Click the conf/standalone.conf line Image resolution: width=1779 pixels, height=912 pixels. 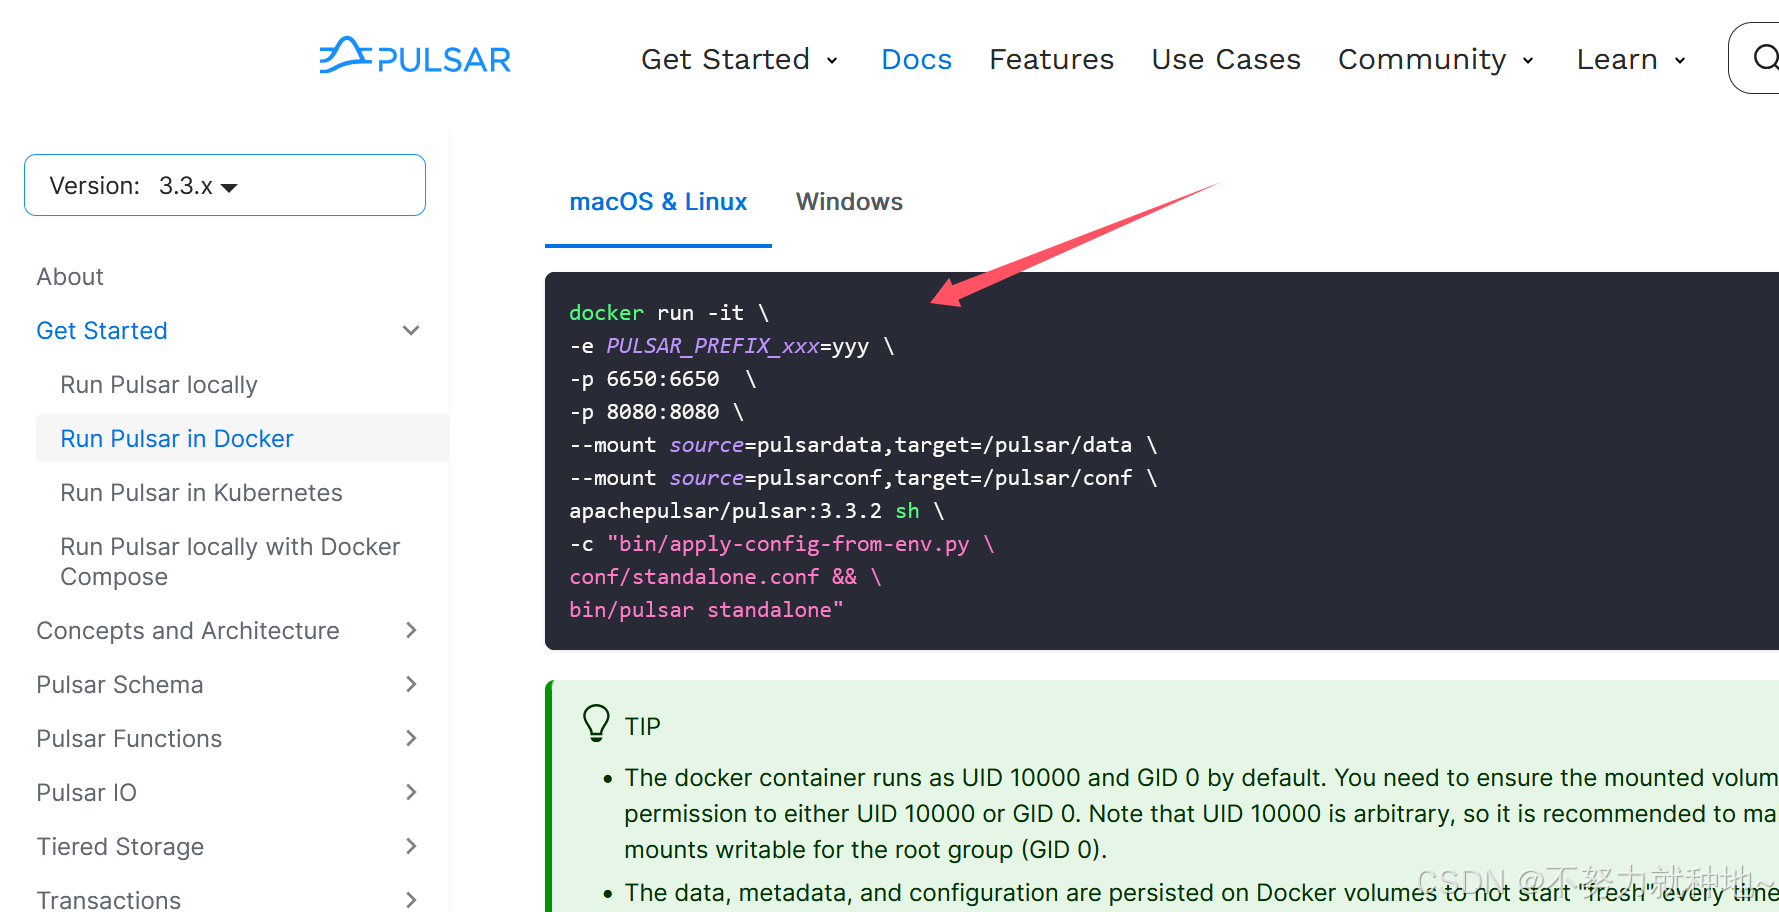(725, 577)
